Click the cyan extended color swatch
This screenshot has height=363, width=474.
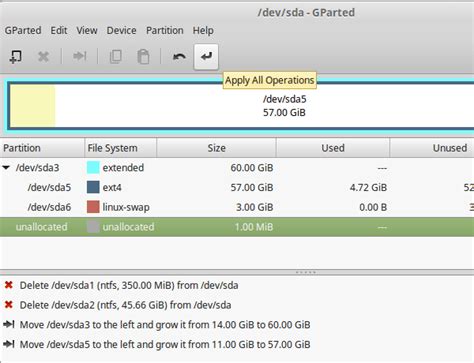tap(93, 168)
